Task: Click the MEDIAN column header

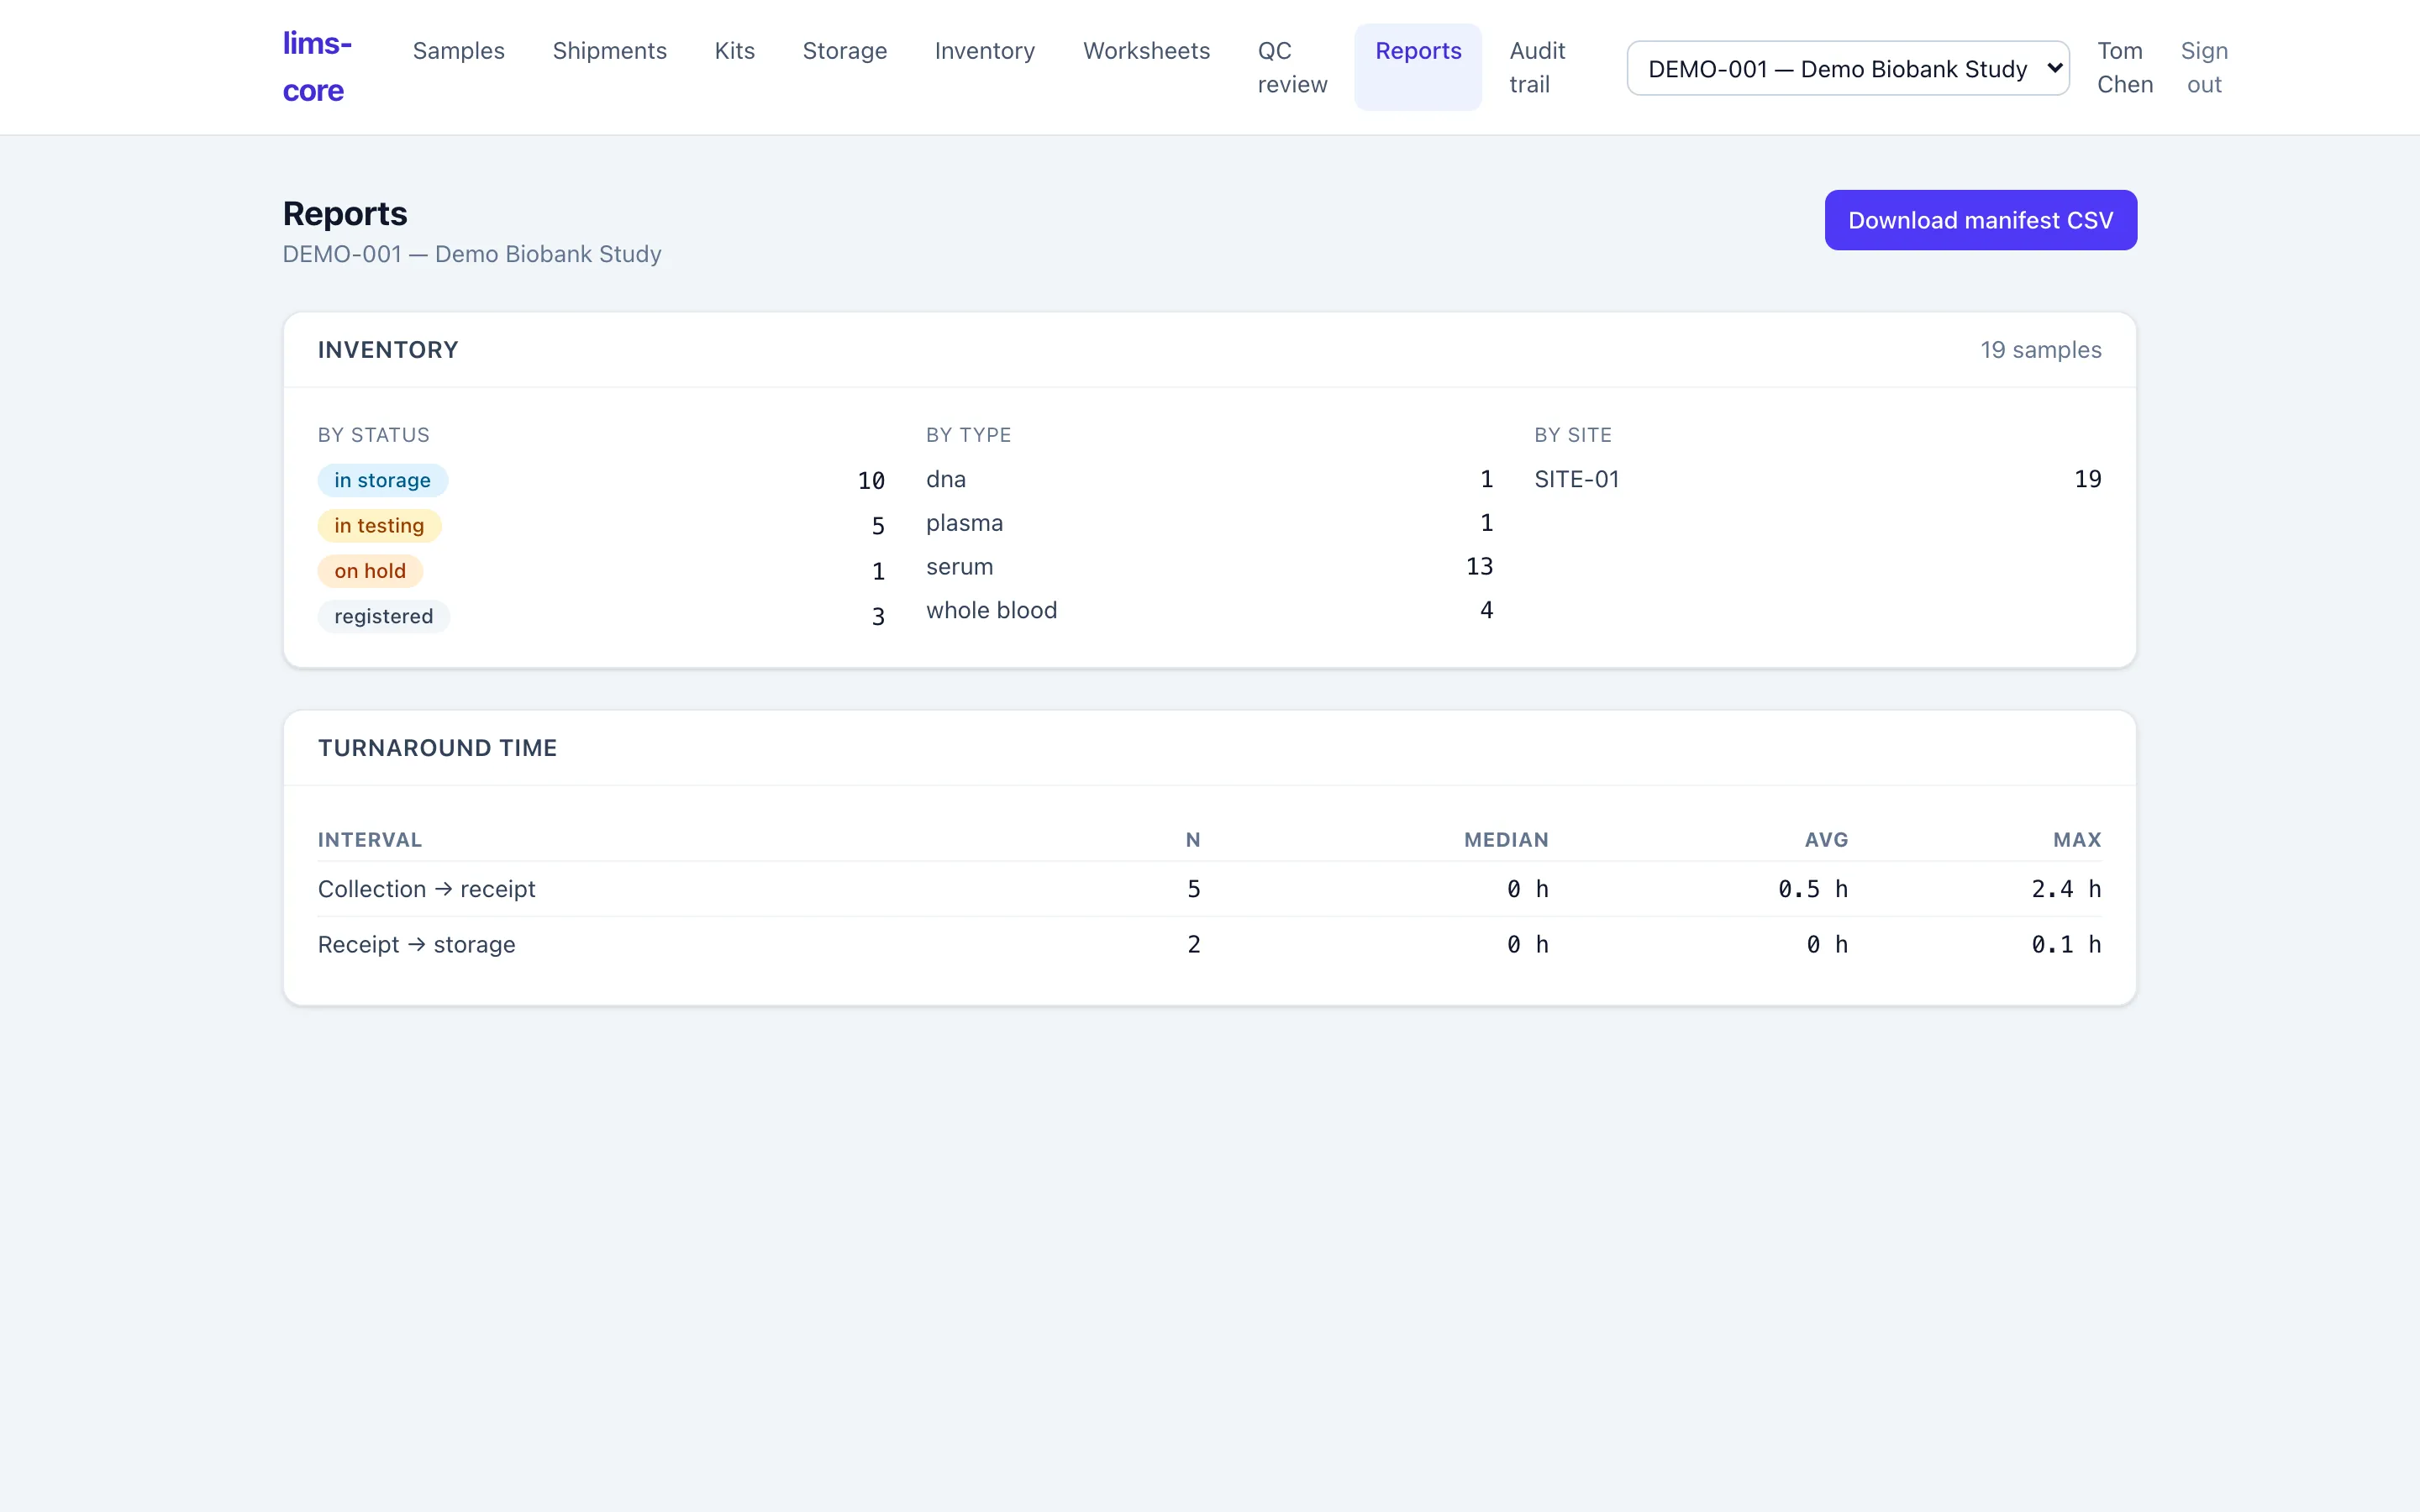Action: pos(1506,840)
